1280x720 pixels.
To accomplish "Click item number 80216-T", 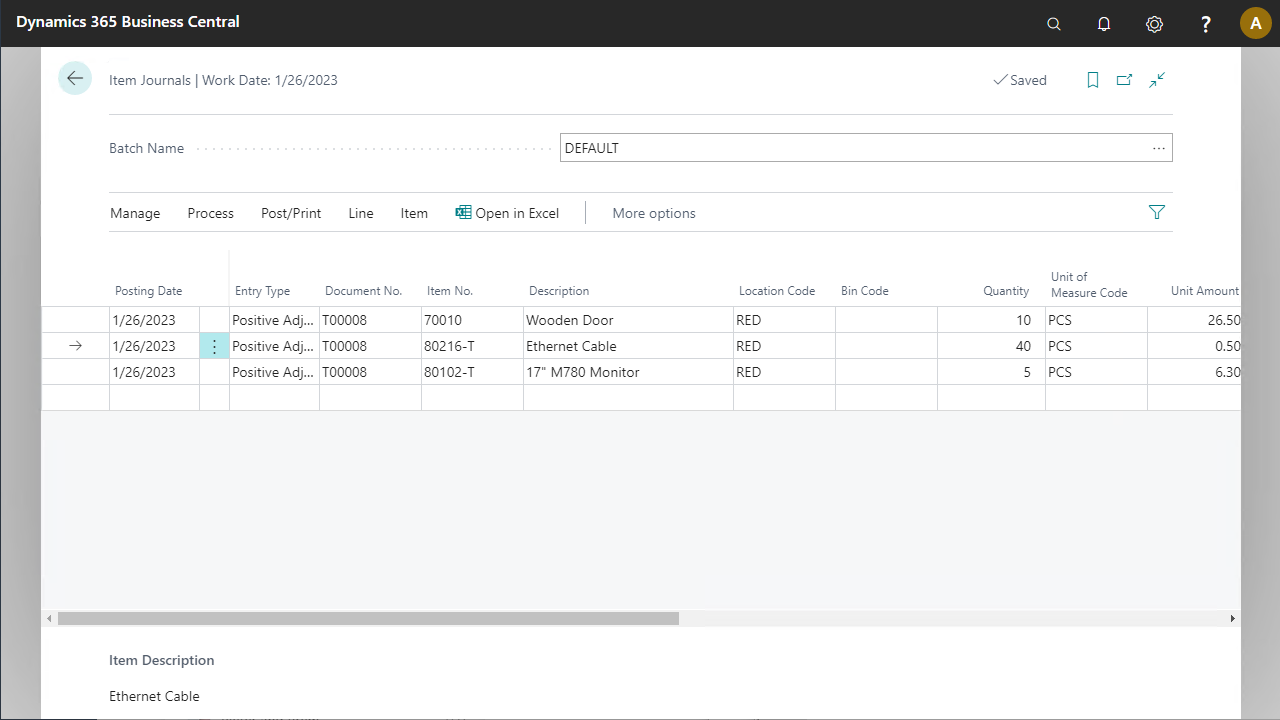I will pyautogui.click(x=472, y=346).
